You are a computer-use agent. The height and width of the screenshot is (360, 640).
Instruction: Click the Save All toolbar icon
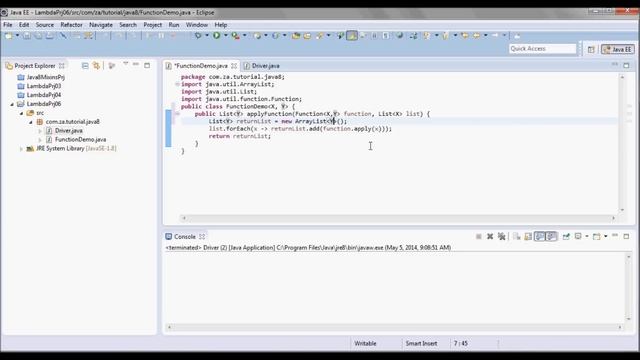(x=38, y=36)
